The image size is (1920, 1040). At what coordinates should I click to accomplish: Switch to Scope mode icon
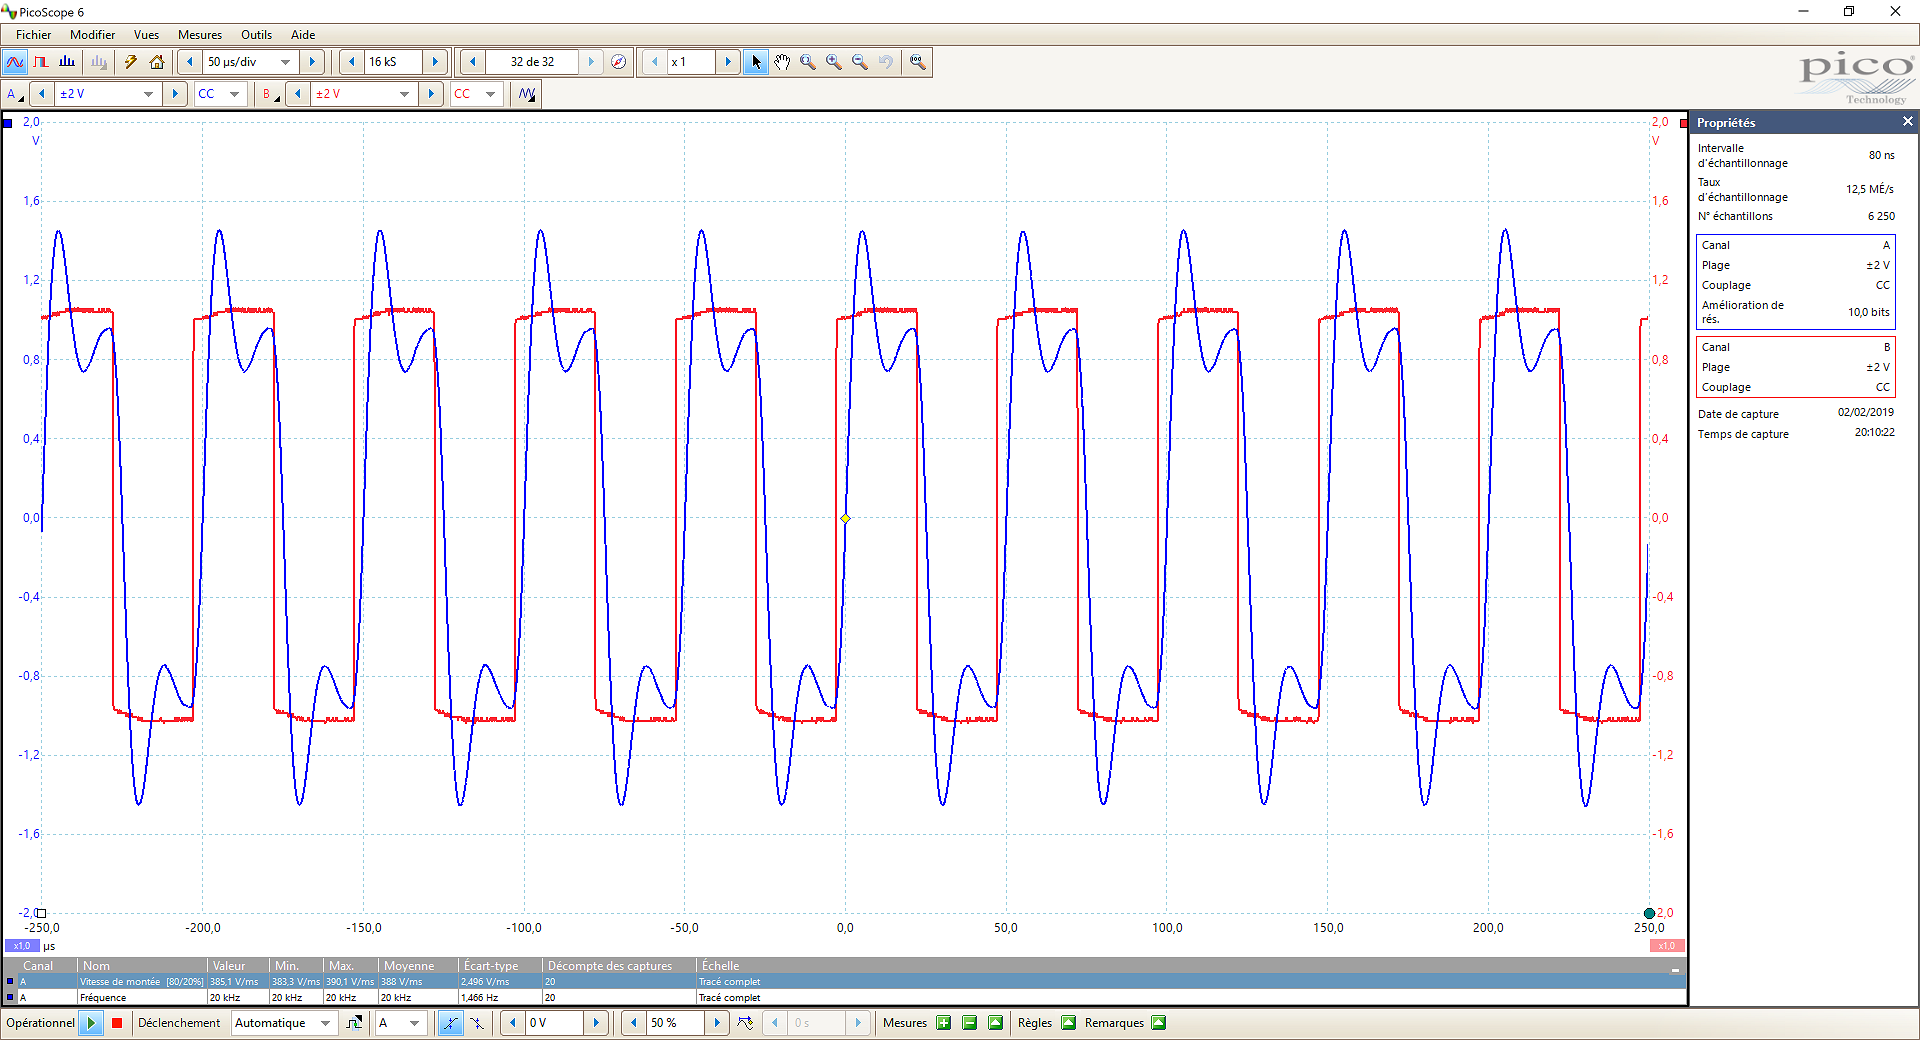click(15, 62)
